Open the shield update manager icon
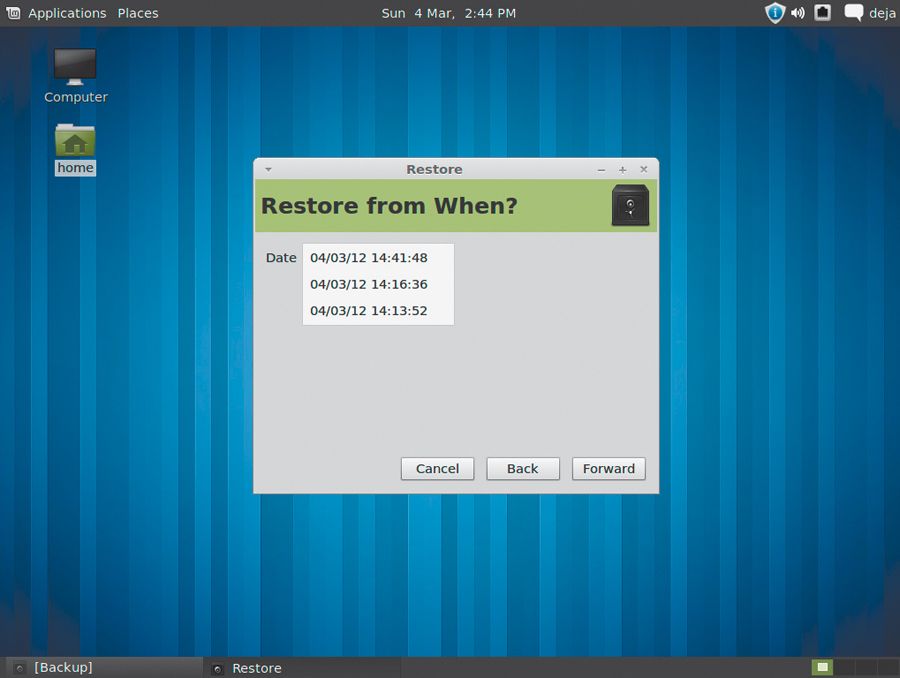The height and width of the screenshot is (678, 900). pyautogui.click(x=774, y=13)
